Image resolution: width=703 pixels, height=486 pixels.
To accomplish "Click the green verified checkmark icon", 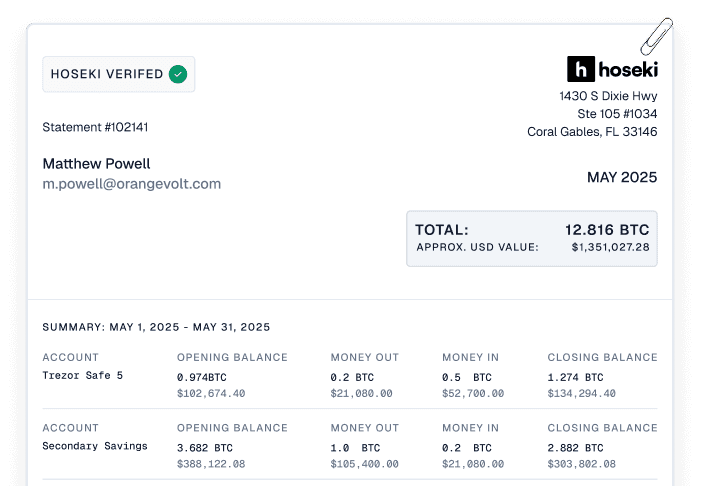I will (178, 74).
